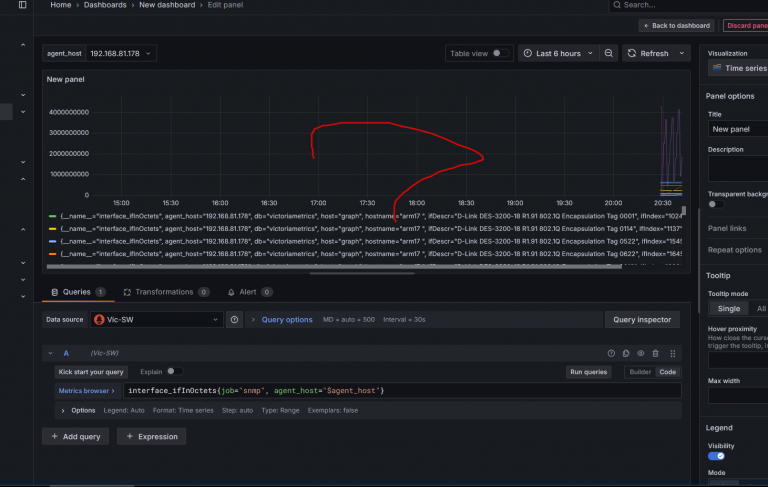Screen dimensions: 768x487
Task: Click blue swatch of Tag 0522 series
Action: pos(52,242)
